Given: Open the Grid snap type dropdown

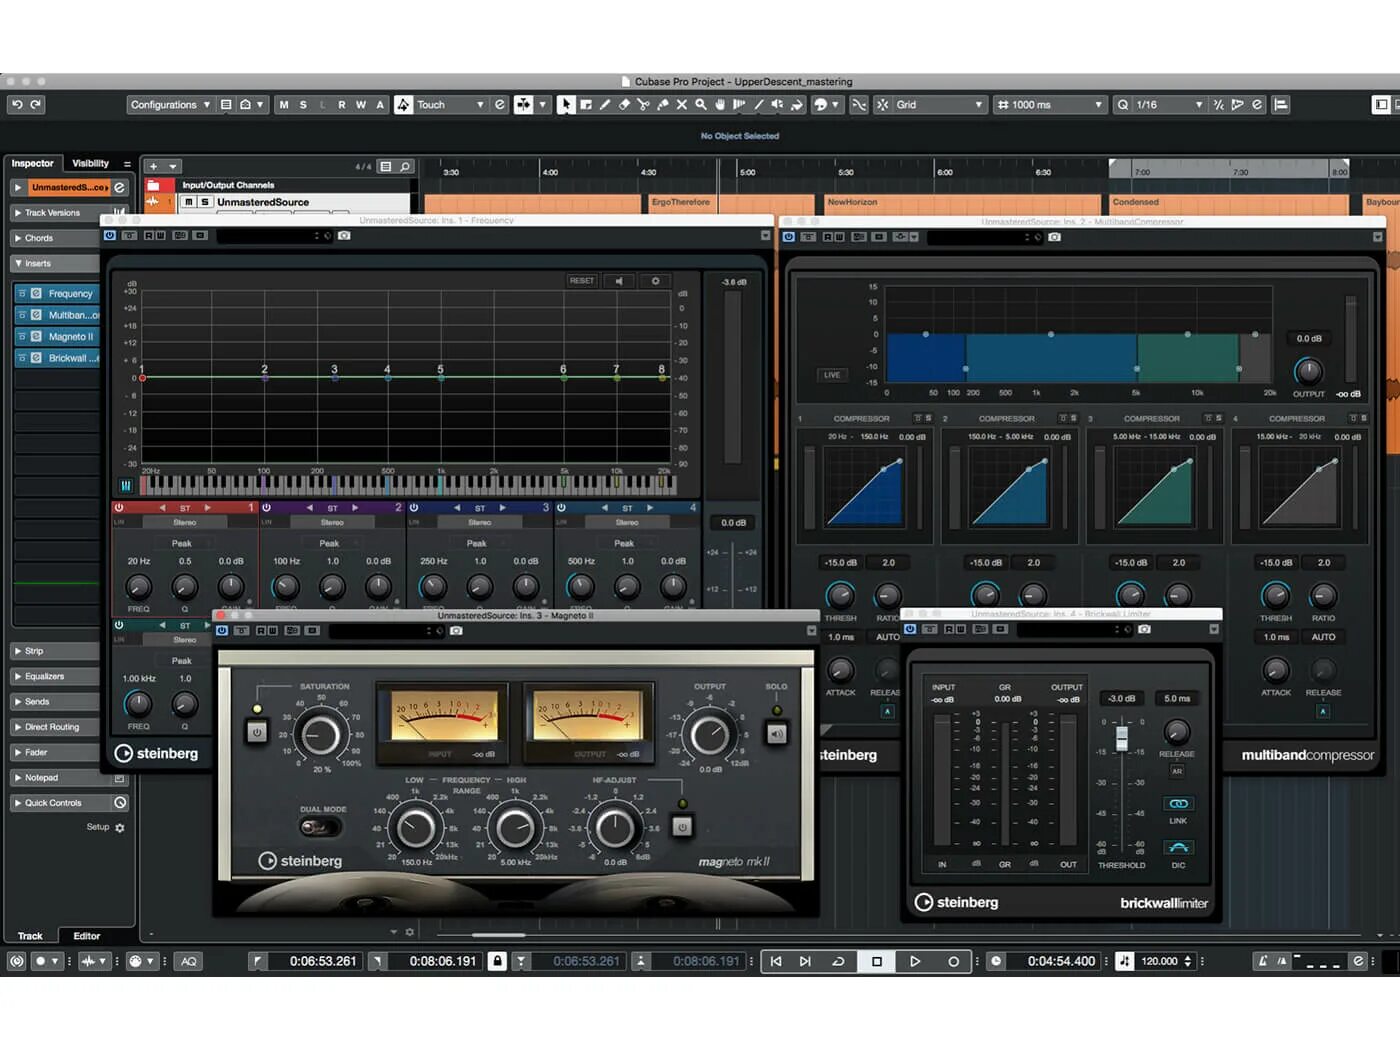Looking at the screenshot, I should (x=939, y=104).
